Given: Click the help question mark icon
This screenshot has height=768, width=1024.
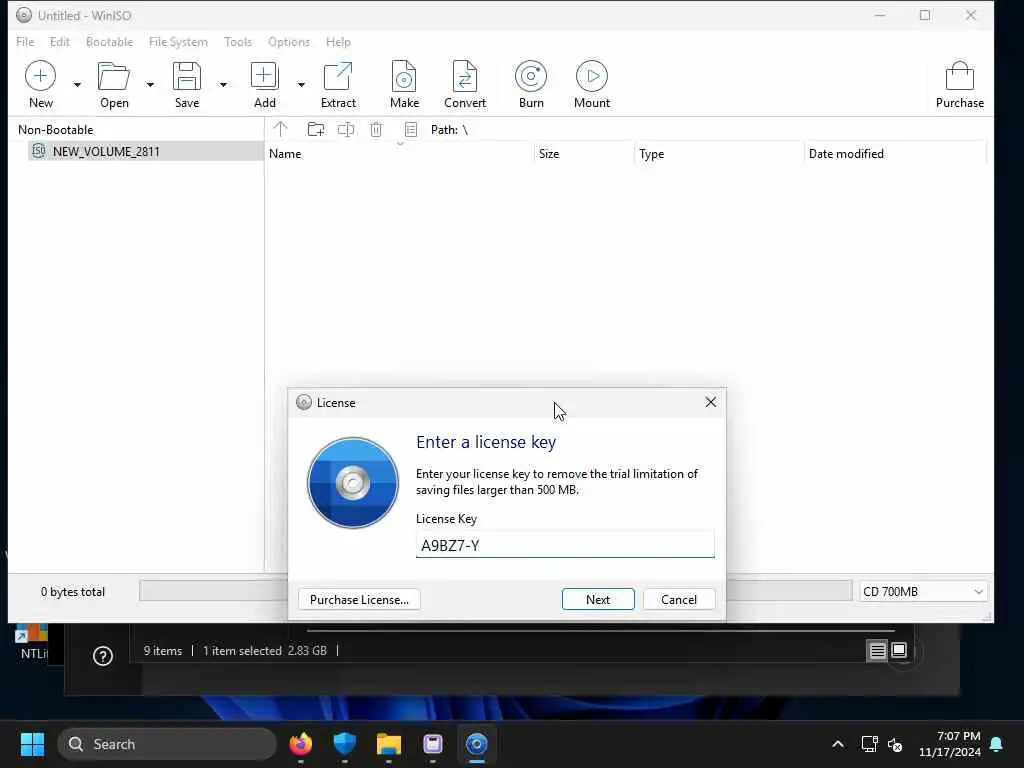Looking at the screenshot, I should pyautogui.click(x=103, y=656).
